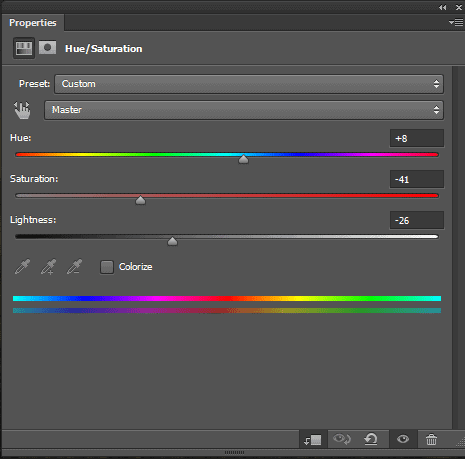Clip adjustment to the layer below
This screenshot has width=465, height=459.
tap(313, 440)
